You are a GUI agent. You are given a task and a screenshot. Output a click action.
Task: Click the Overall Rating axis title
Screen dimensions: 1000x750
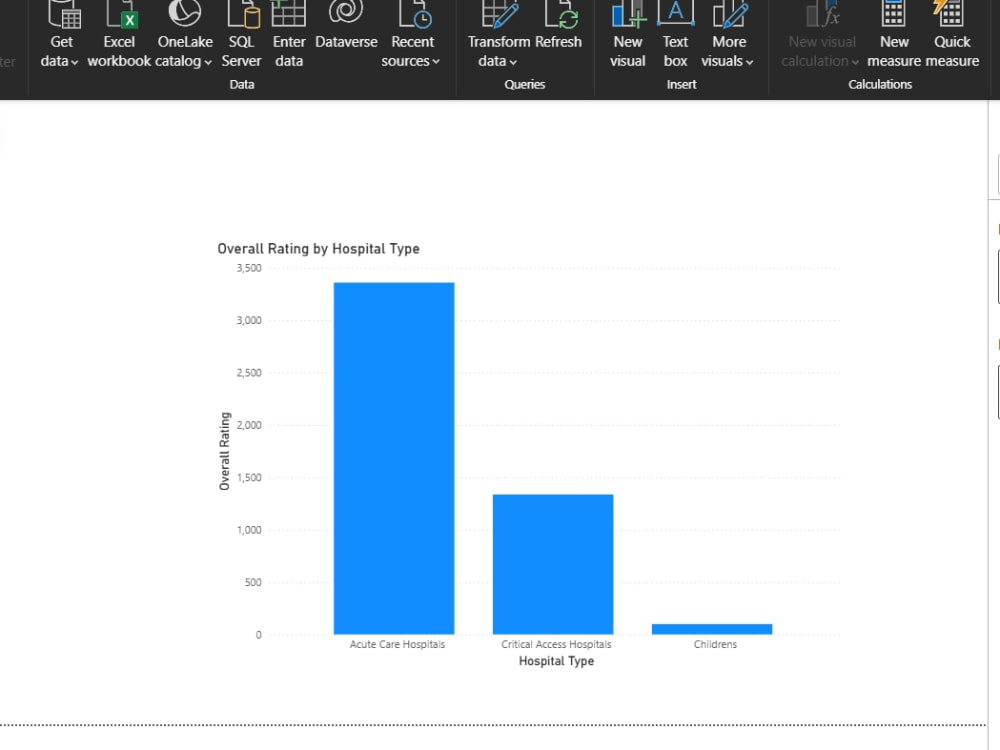click(224, 451)
